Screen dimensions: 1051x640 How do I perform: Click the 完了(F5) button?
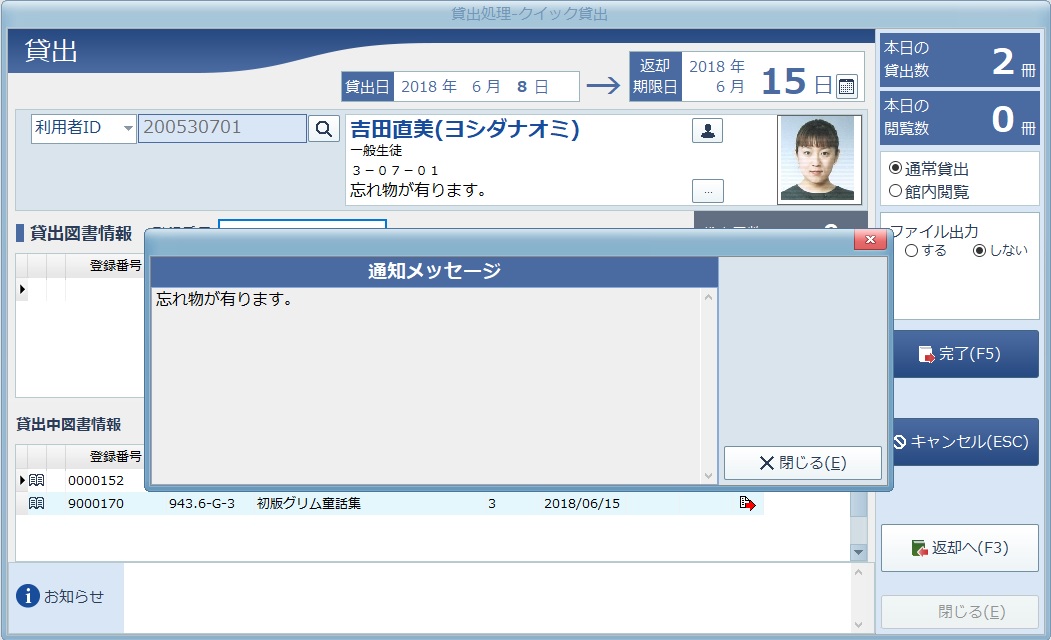(x=965, y=354)
